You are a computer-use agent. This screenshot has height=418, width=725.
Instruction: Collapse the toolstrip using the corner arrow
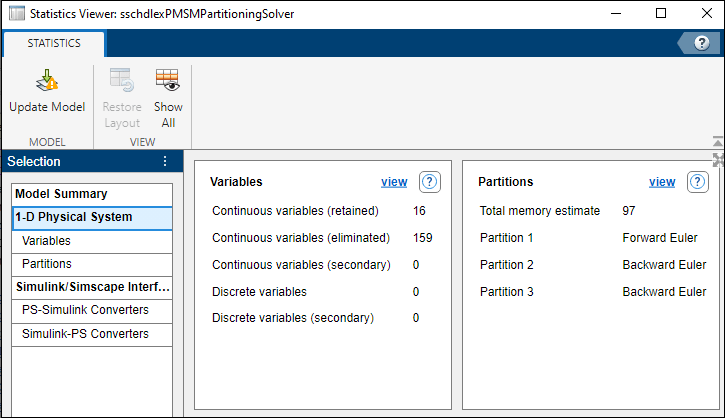[x=717, y=142]
